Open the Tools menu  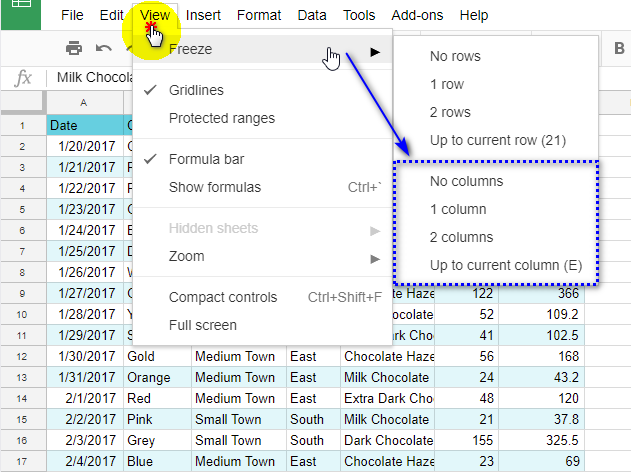point(359,15)
